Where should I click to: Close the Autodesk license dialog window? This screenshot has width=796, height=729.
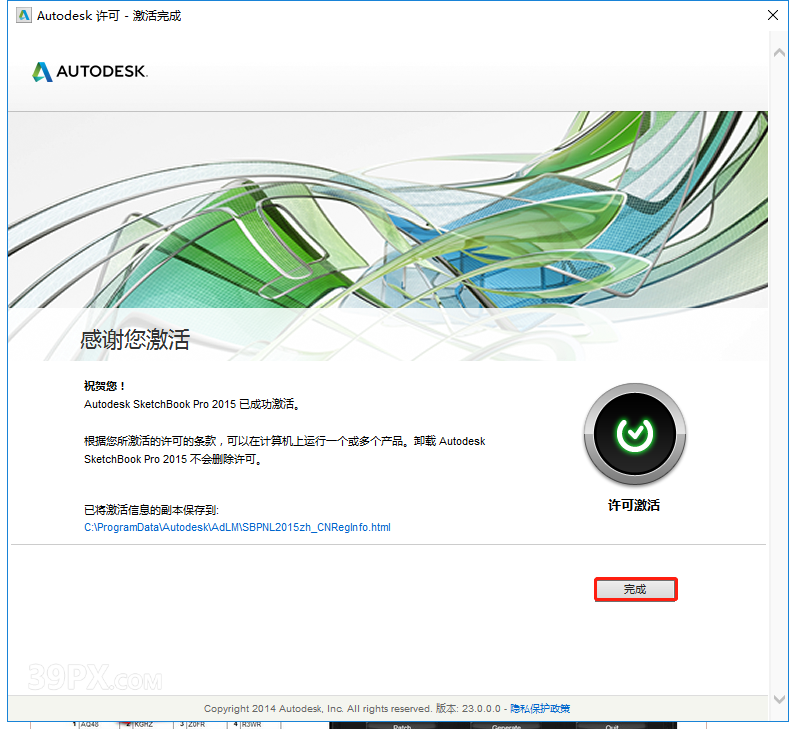point(773,15)
